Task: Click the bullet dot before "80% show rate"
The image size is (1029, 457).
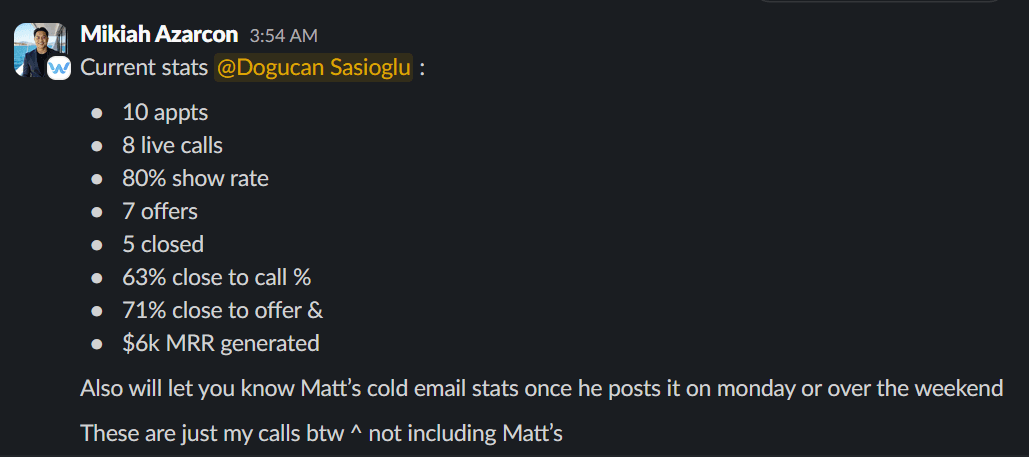Action: click(x=97, y=179)
